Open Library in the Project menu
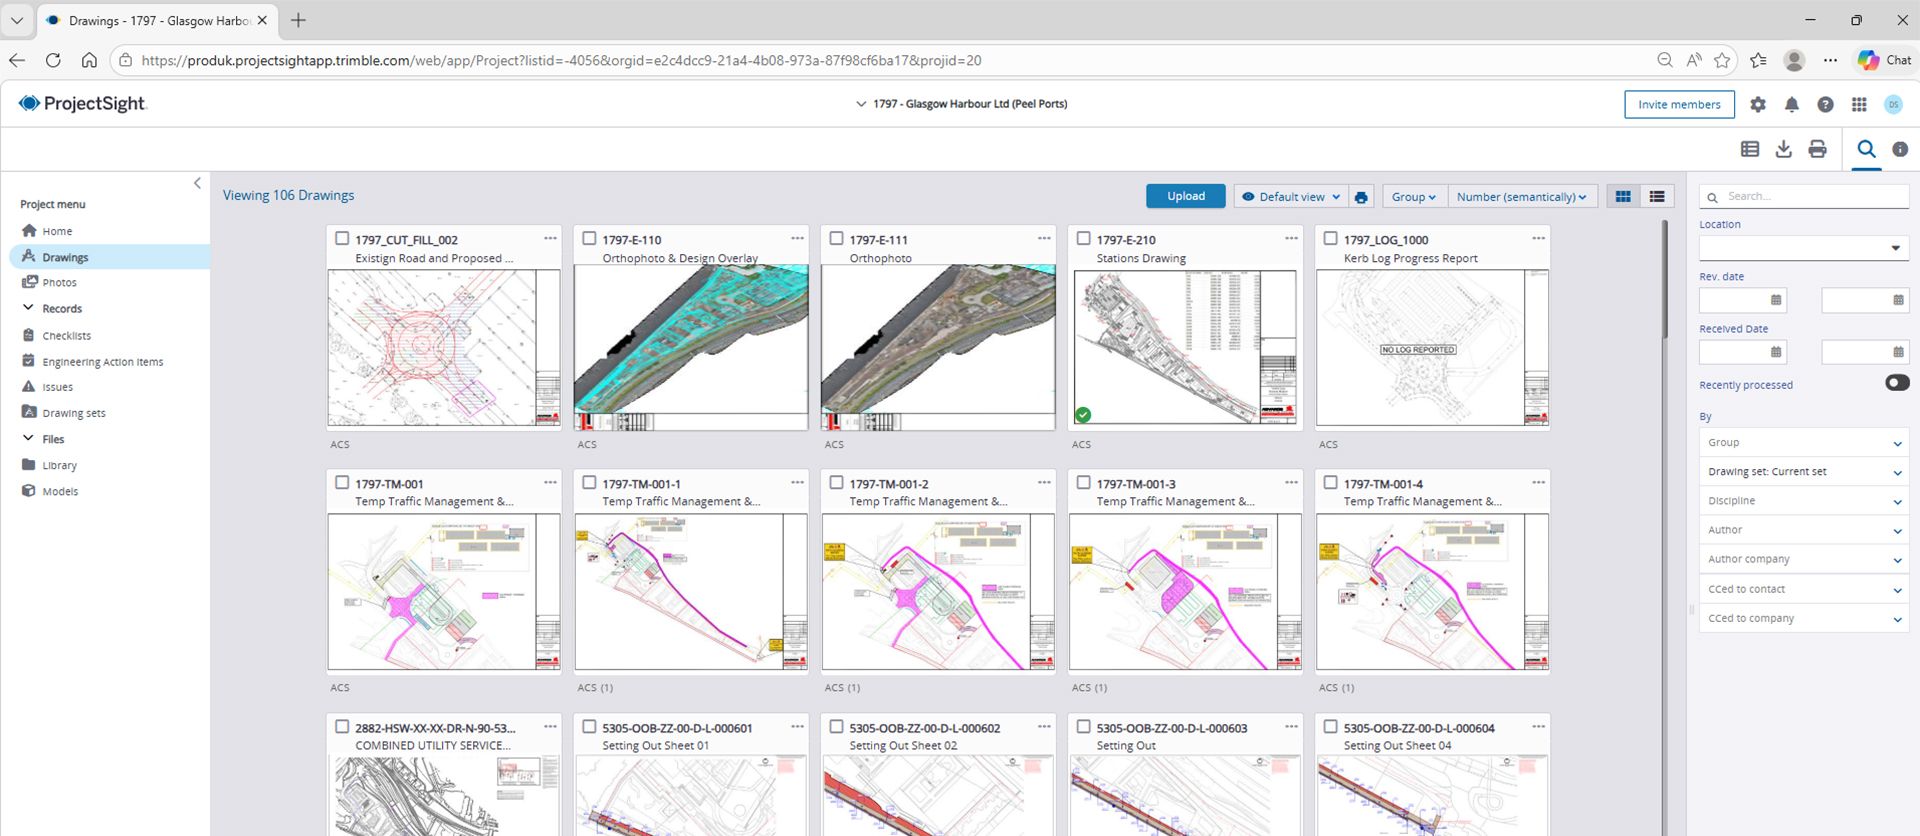Viewport: 1920px width, 836px height. pos(59,466)
